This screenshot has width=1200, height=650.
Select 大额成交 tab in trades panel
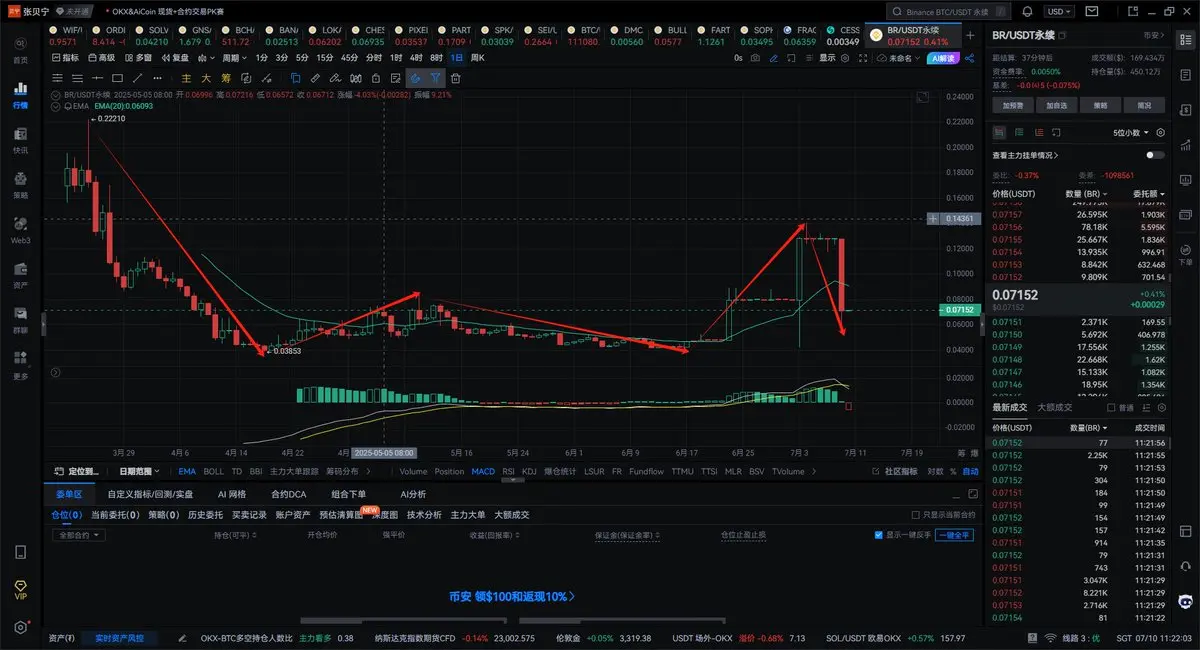1055,407
